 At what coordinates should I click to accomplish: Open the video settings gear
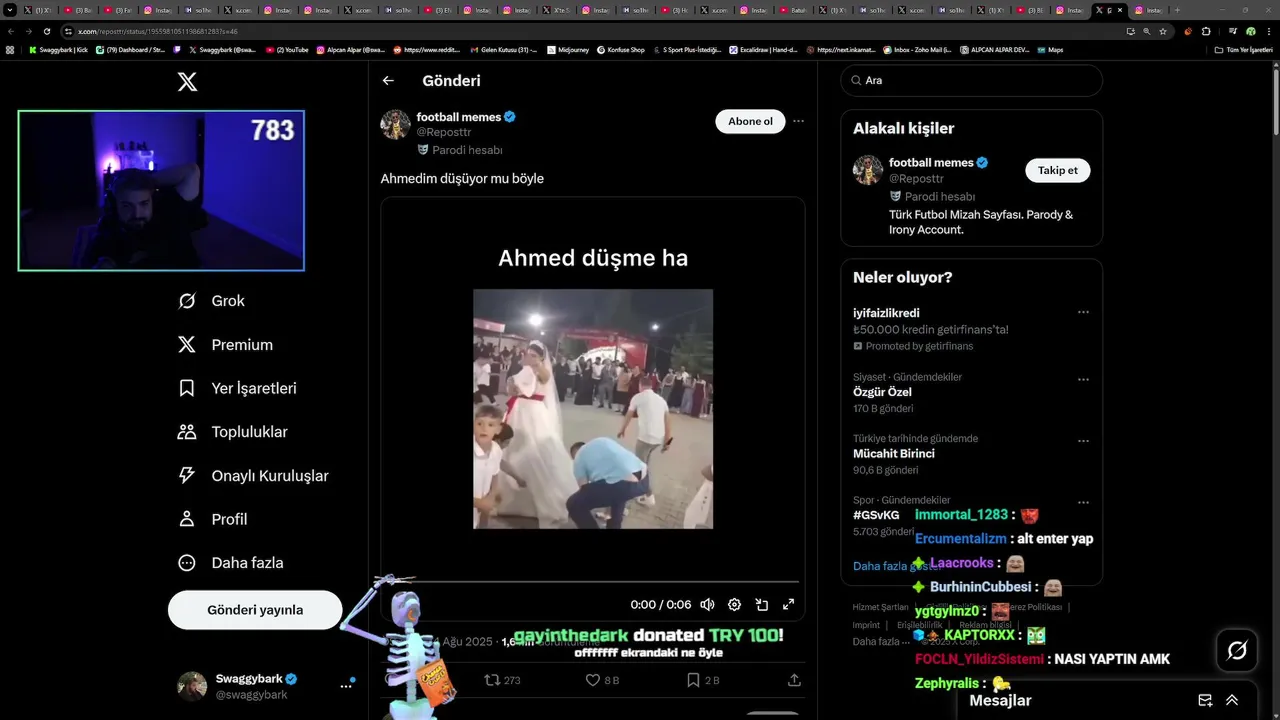click(734, 604)
